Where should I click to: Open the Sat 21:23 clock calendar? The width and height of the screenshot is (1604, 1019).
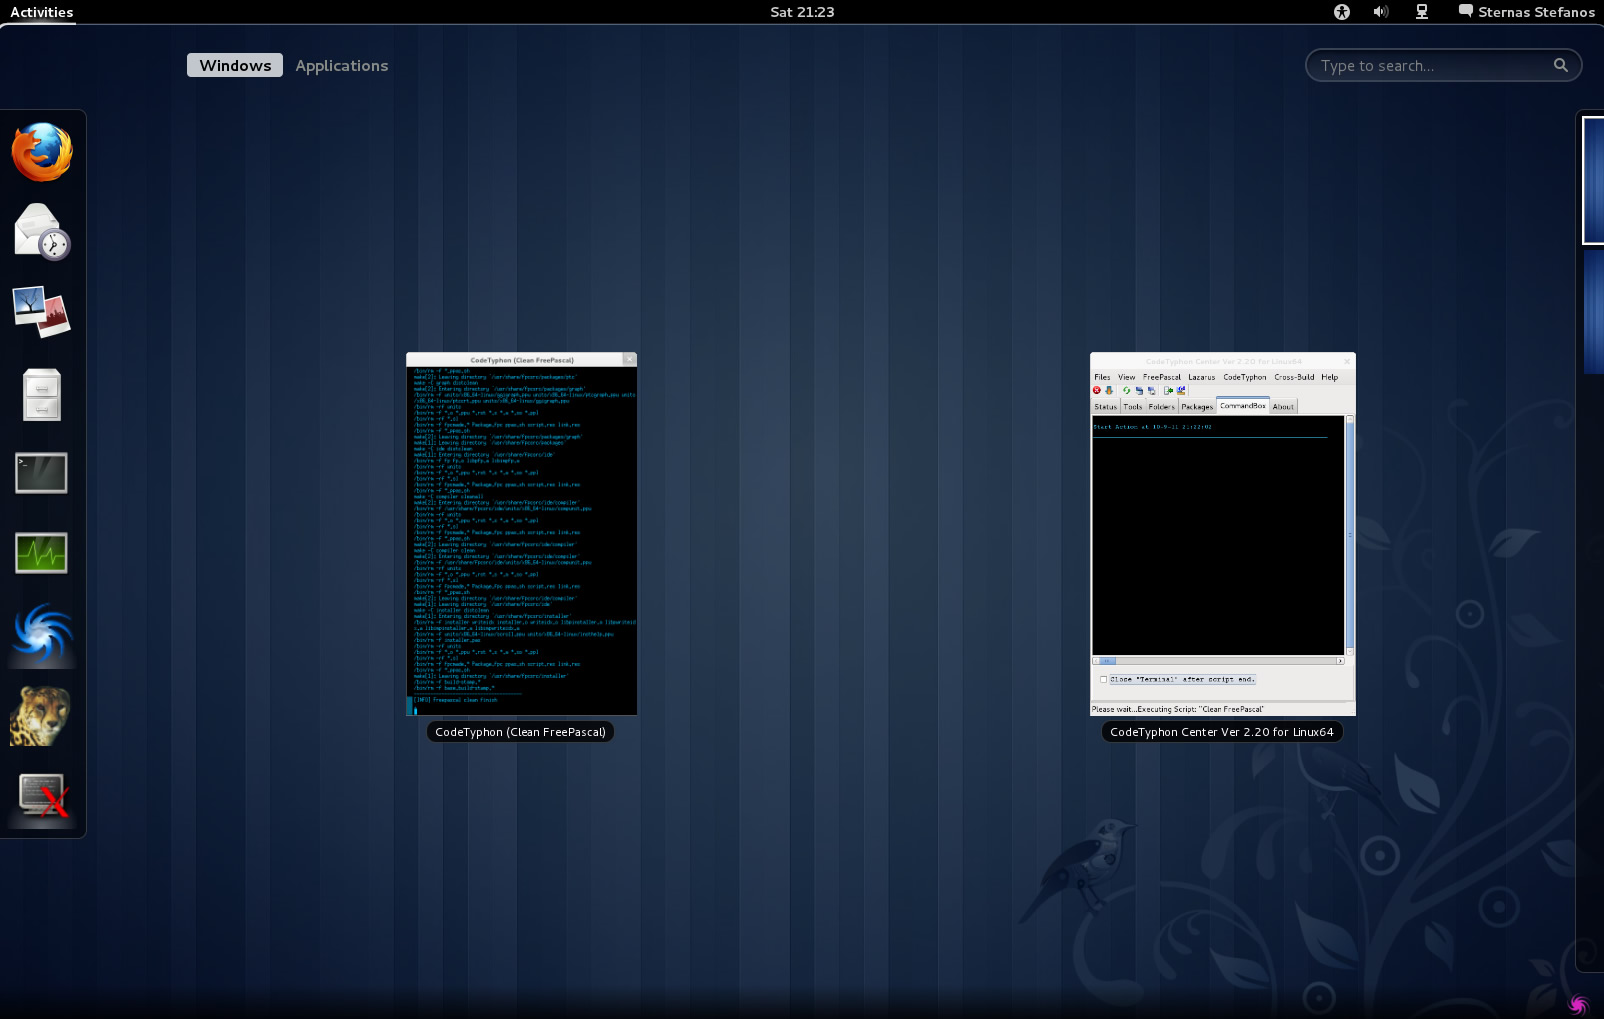pyautogui.click(x=802, y=12)
